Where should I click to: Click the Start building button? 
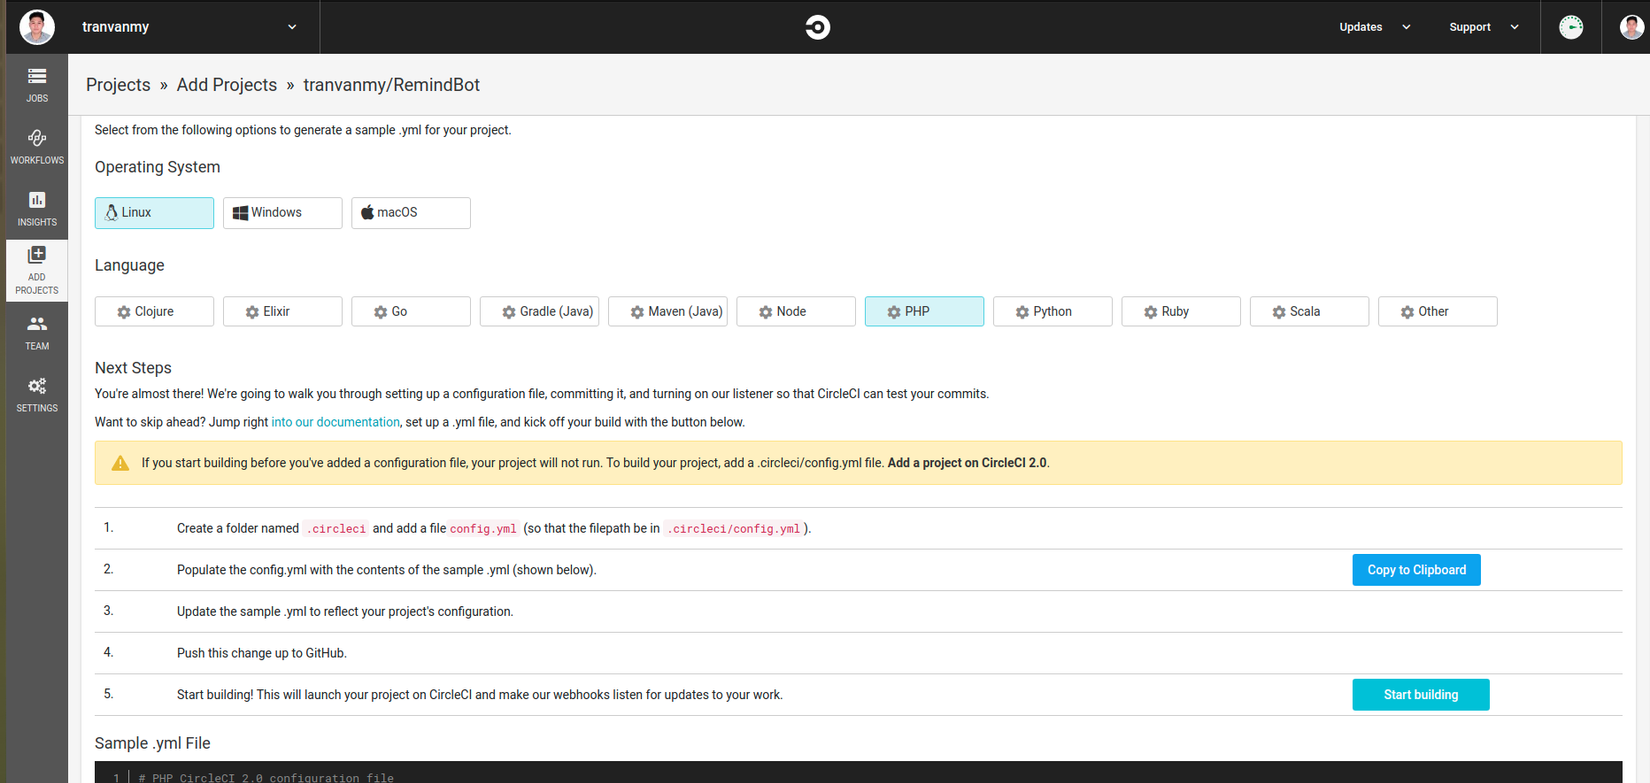click(x=1420, y=695)
